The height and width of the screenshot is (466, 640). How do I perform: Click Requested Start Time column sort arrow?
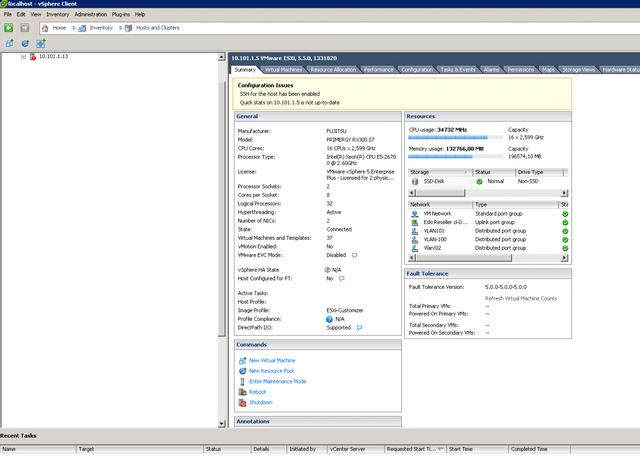(x=441, y=449)
